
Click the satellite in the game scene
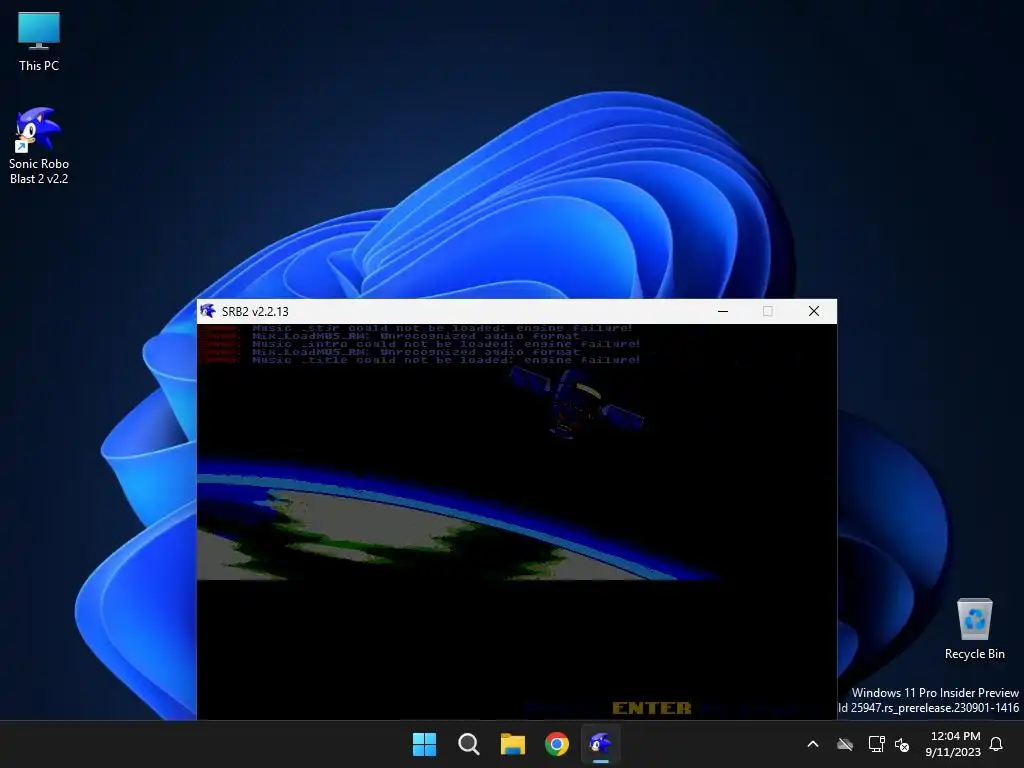click(x=577, y=402)
